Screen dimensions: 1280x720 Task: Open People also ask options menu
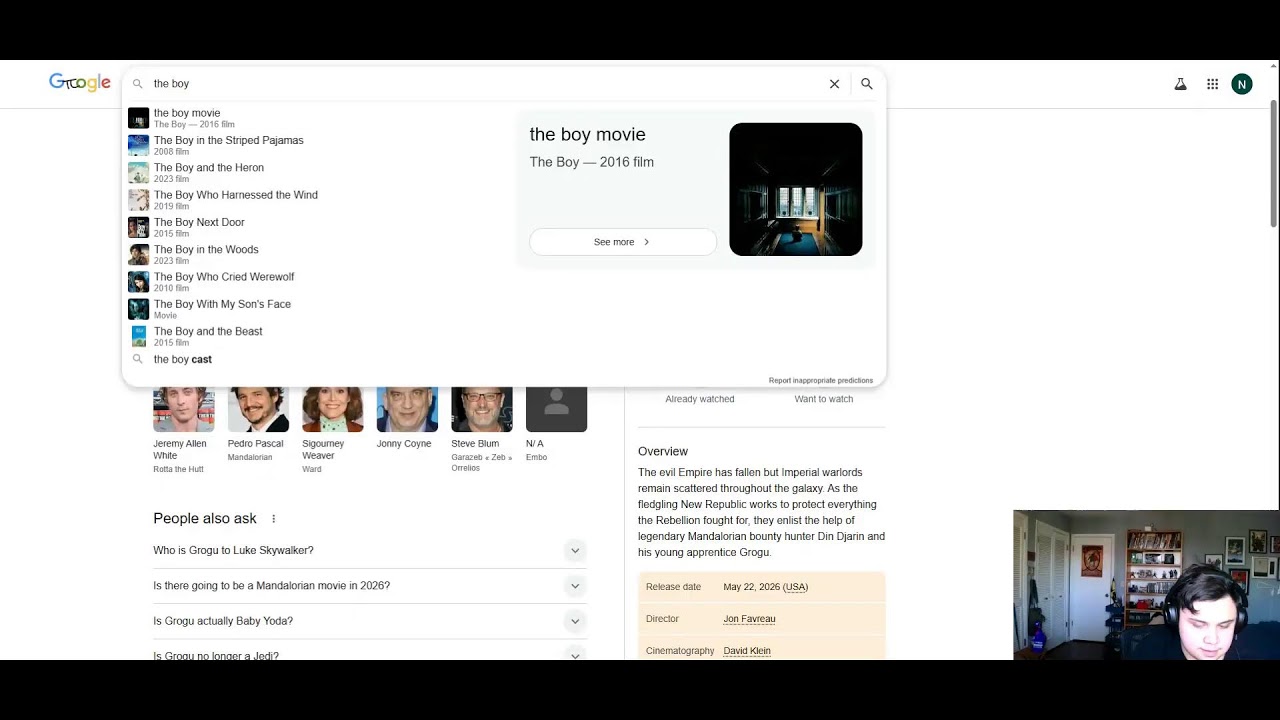click(x=273, y=519)
